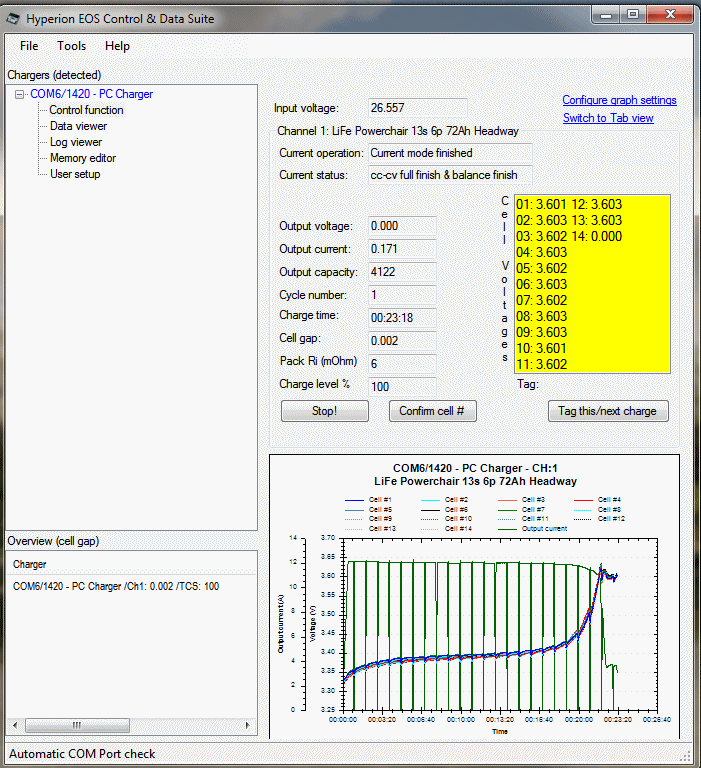Open the Help menu
This screenshot has height=768, width=701.
[117, 46]
